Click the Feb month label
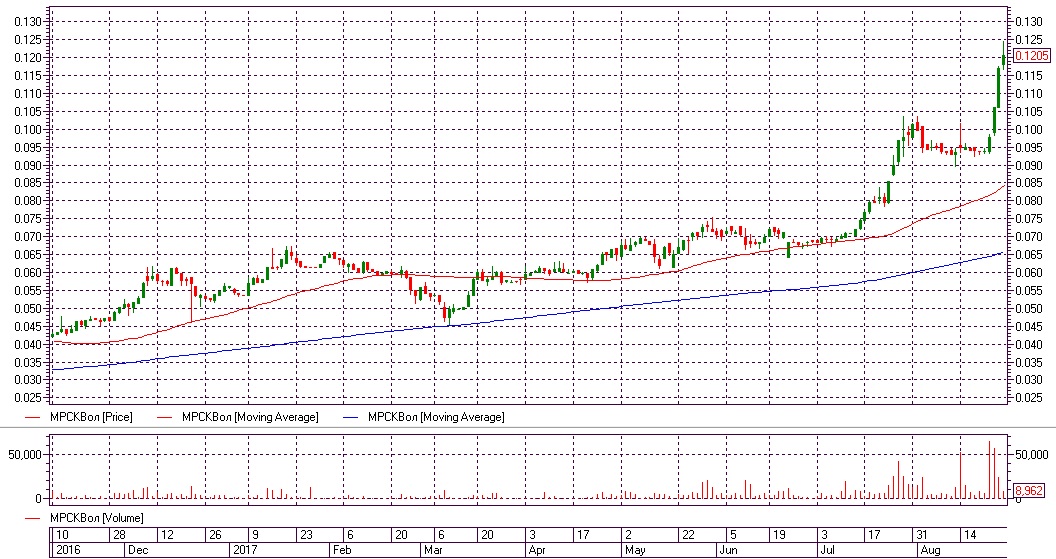1056x559 pixels. click(343, 550)
